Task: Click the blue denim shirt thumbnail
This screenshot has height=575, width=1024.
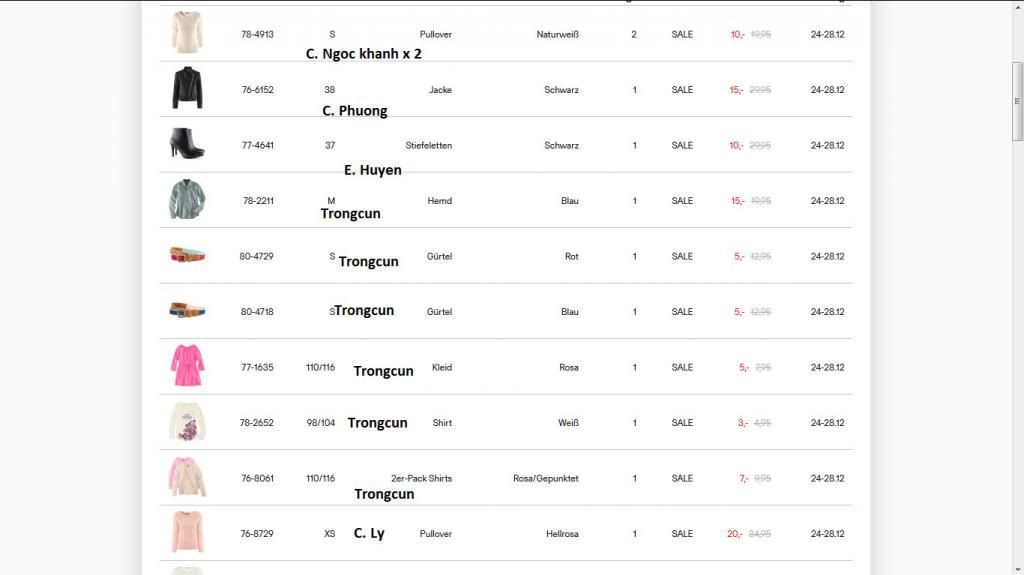Action: click(x=187, y=200)
